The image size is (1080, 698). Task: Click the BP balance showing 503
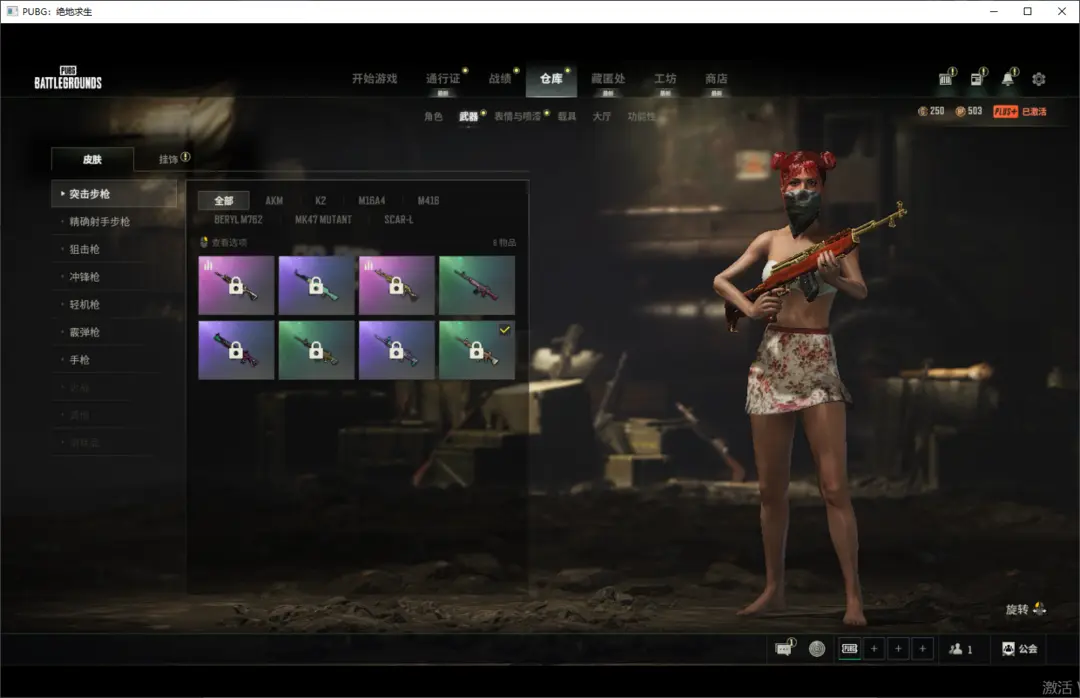point(968,111)
